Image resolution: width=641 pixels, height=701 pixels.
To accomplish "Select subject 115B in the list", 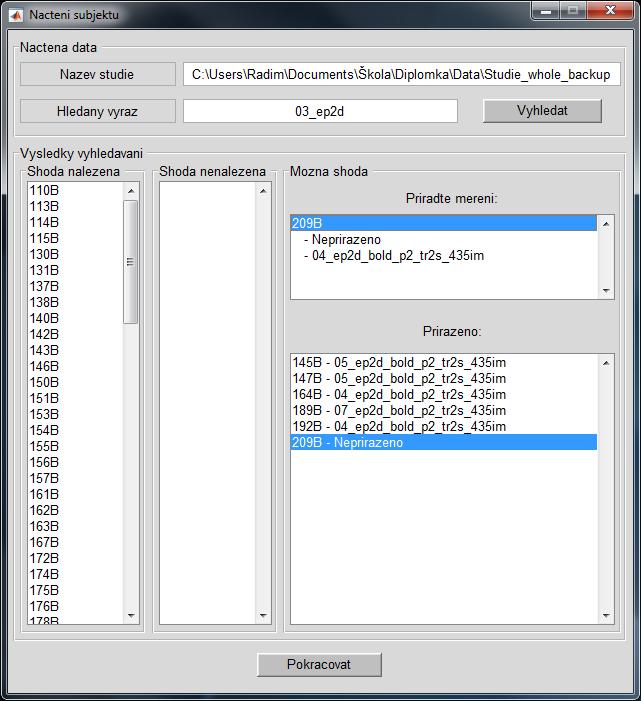I will click(x=75, y=238).
